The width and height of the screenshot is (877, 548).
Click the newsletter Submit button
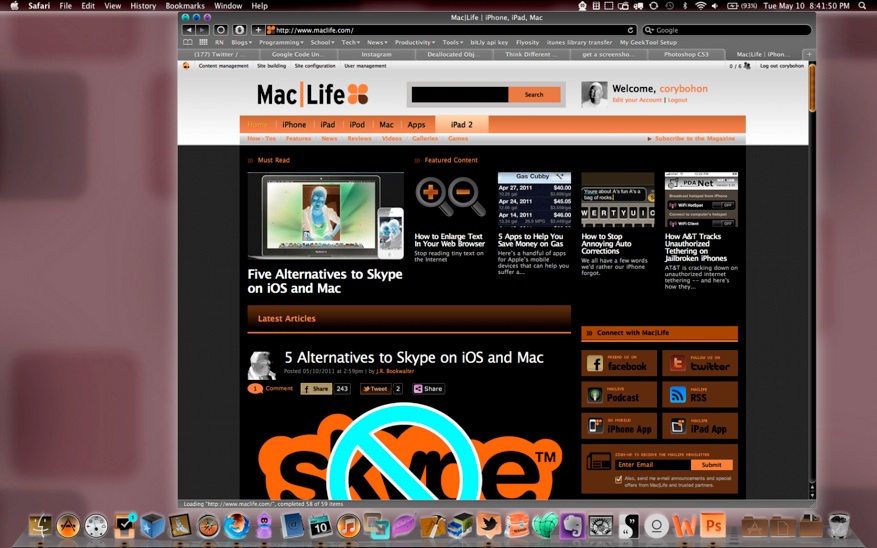pyautogui.click(x=711, y=465)
